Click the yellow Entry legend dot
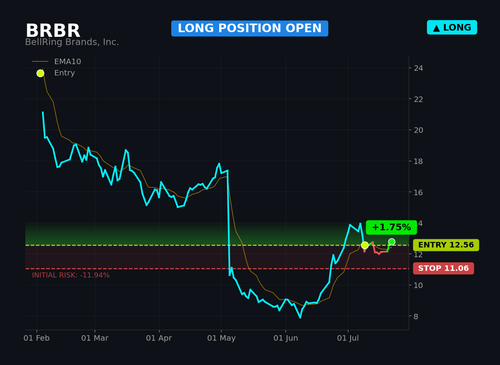Screen dimensions: 500x365 pos(40,73)
